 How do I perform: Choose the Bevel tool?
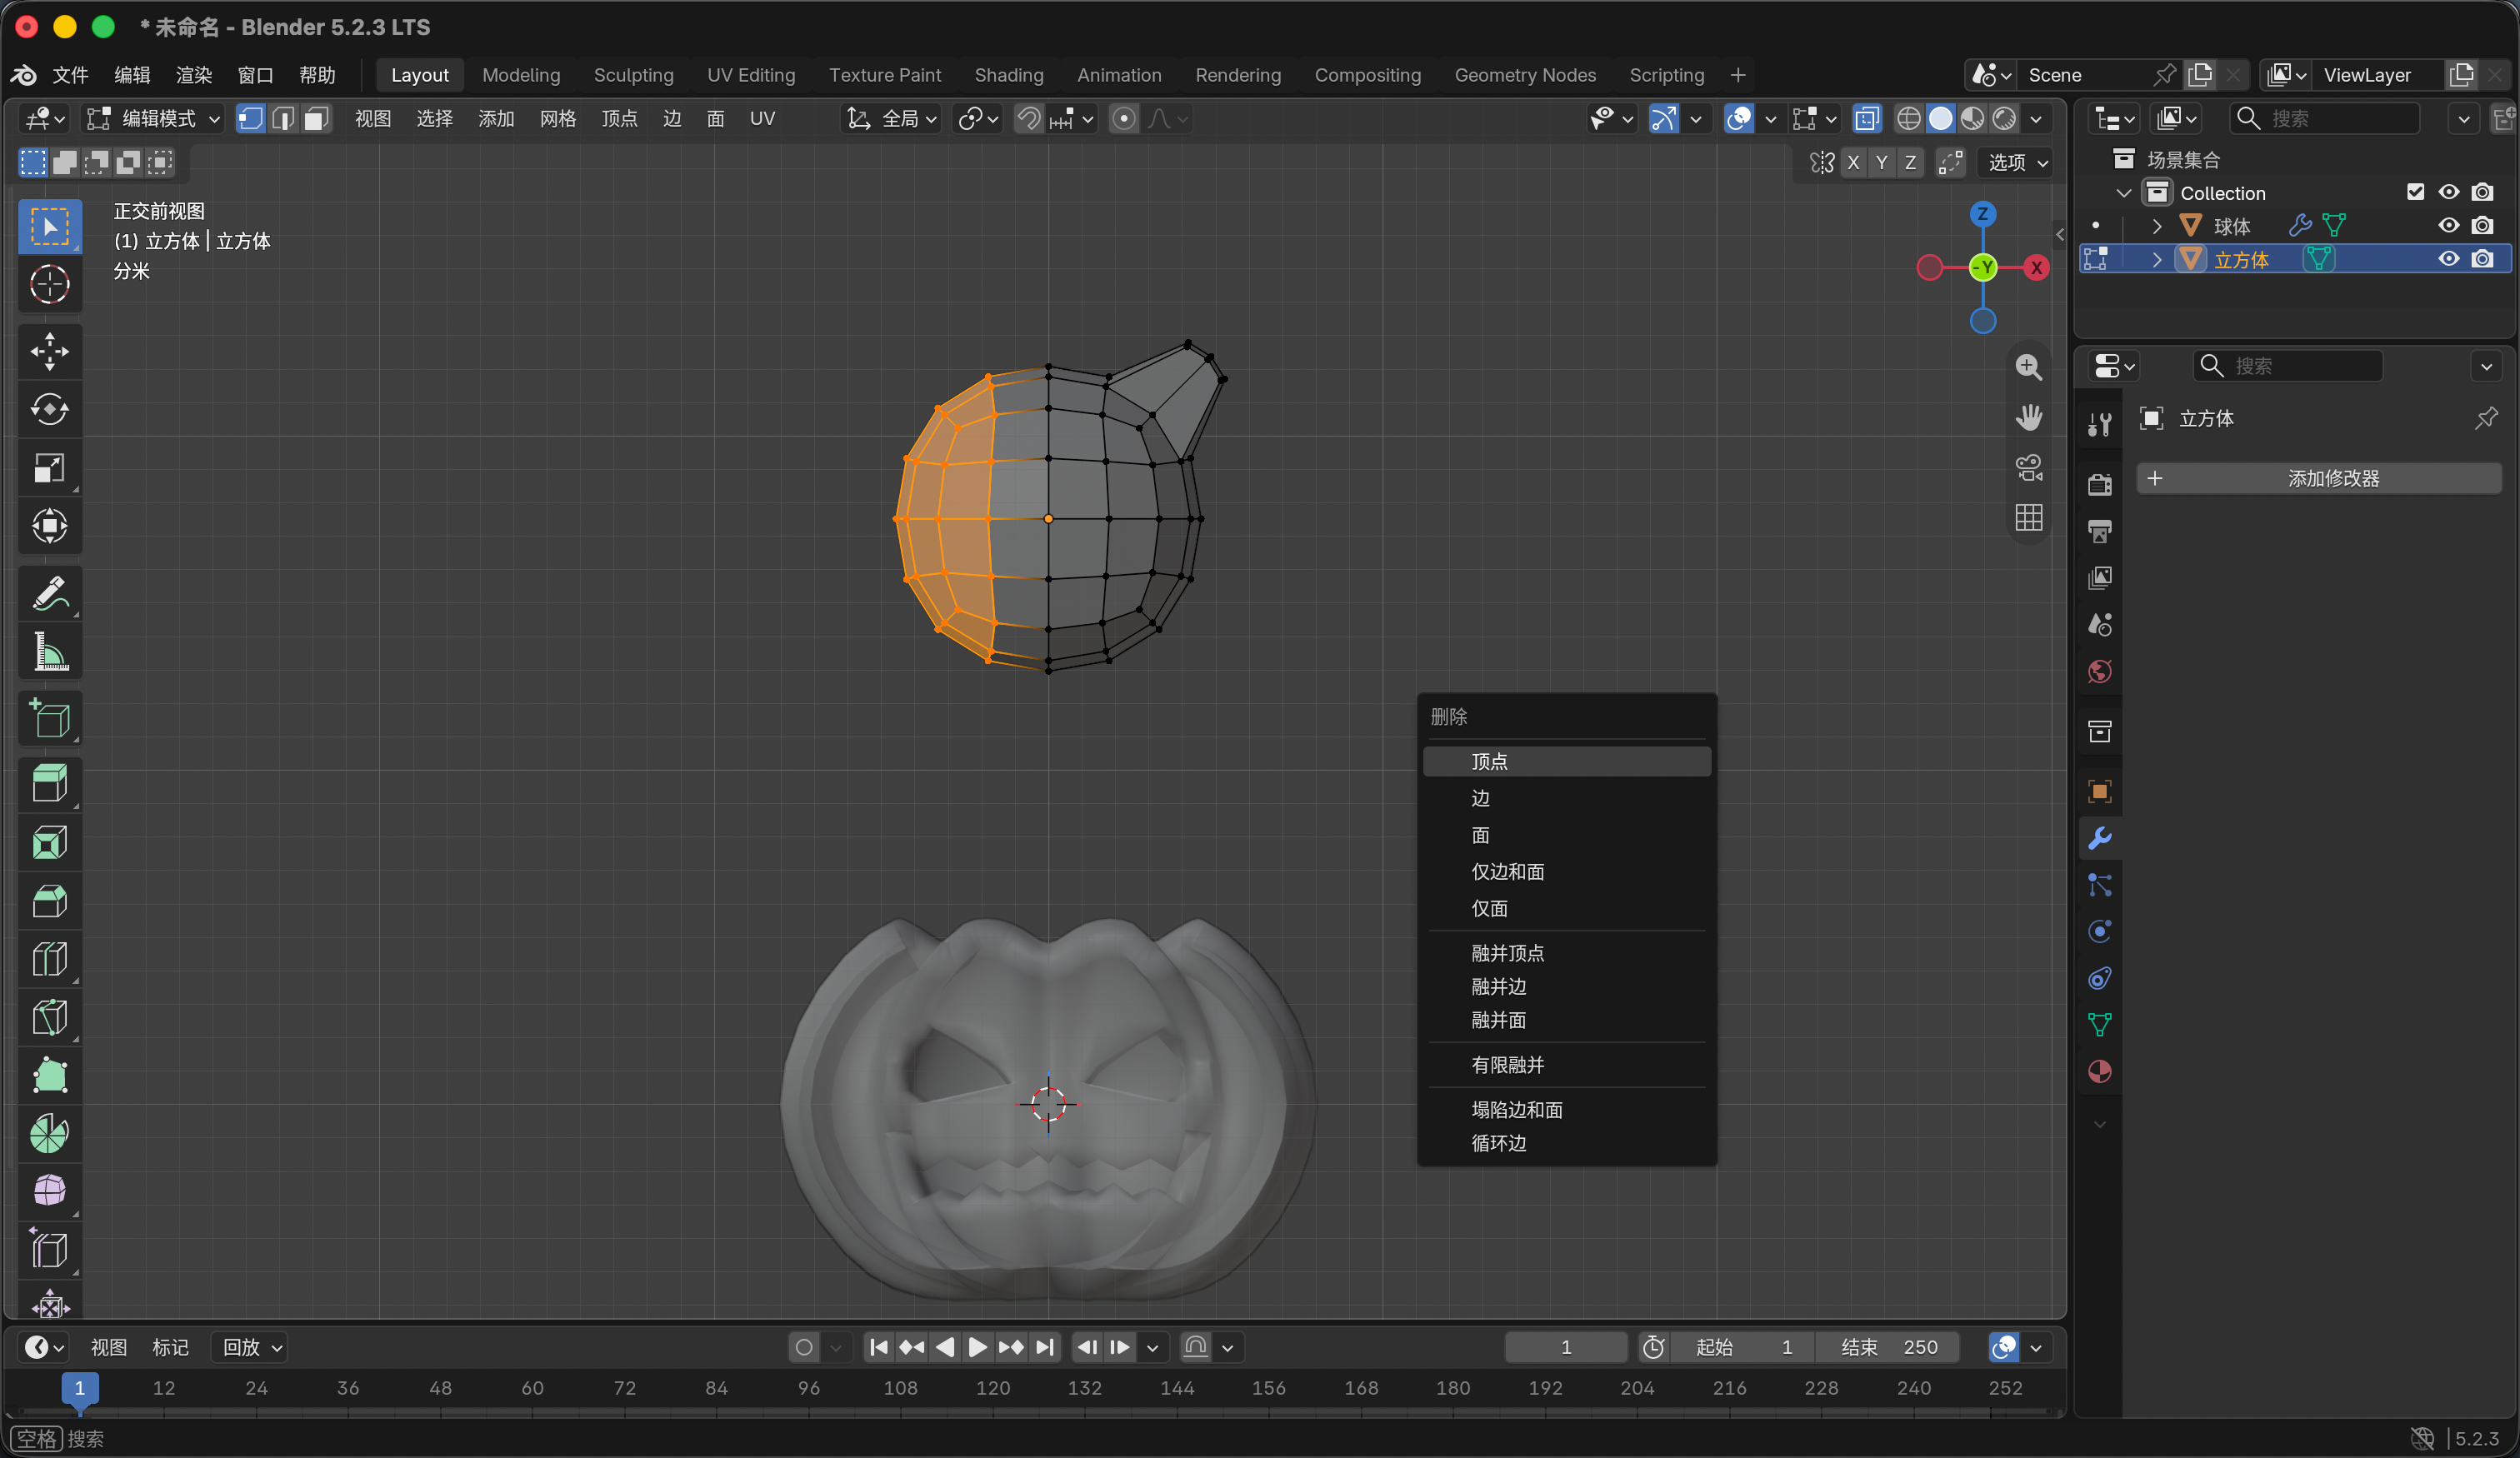pos(50,900)
